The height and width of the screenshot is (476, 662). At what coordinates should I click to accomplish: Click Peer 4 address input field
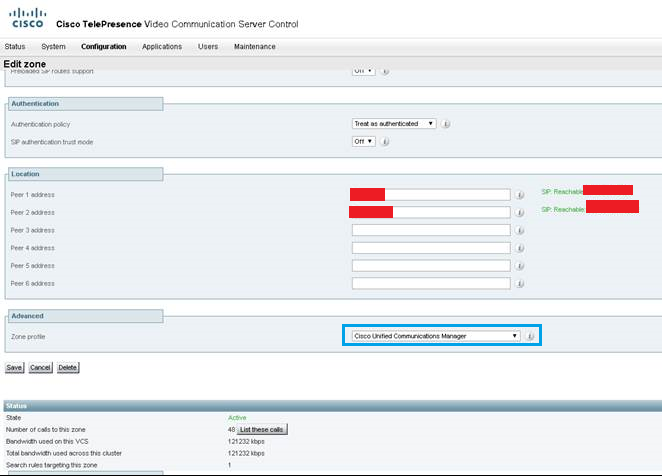point(431,248)
